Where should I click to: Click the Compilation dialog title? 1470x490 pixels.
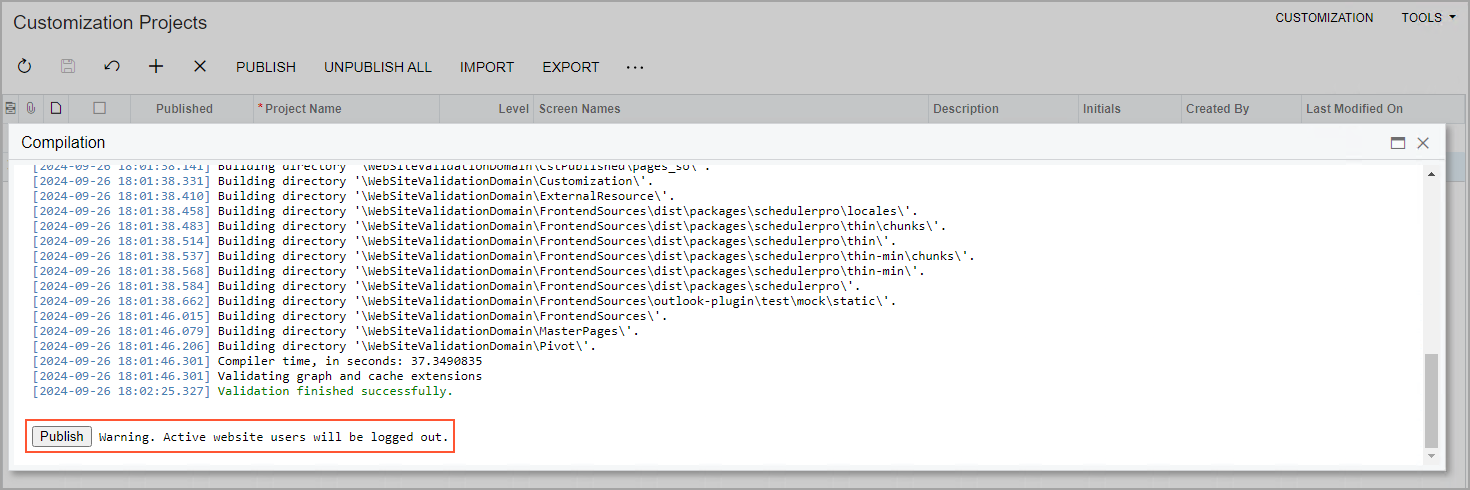coord(63,143)
